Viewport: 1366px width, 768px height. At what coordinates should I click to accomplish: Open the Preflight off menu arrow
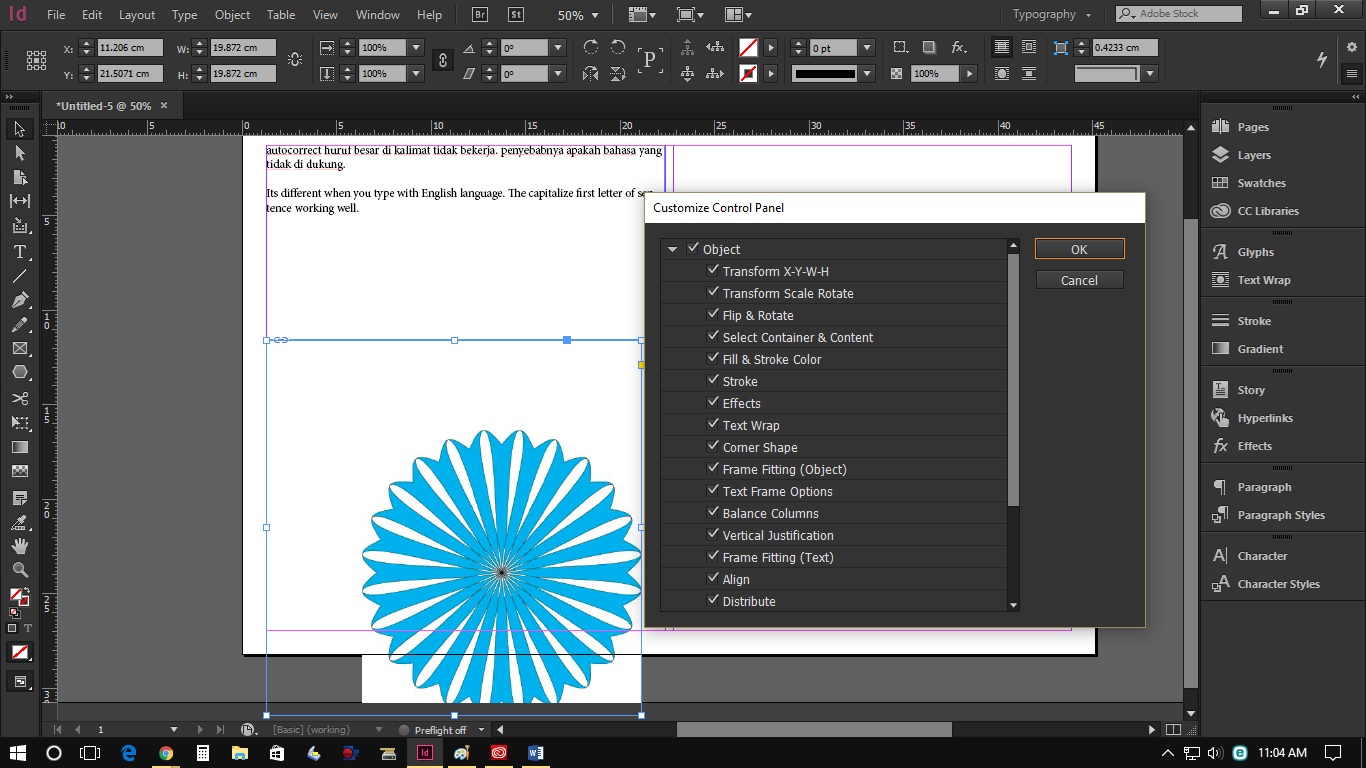[x=482, y=730]
